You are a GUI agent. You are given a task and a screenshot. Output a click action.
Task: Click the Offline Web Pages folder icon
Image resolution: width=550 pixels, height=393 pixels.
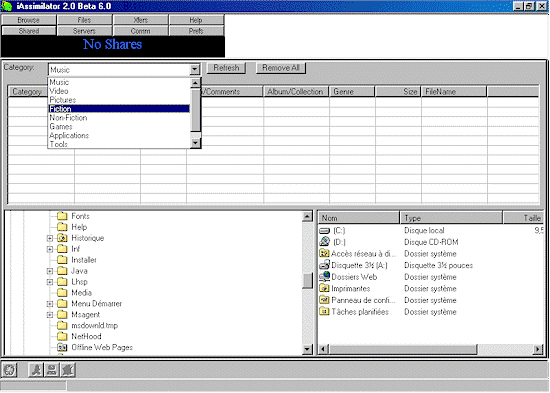point(62,347)
